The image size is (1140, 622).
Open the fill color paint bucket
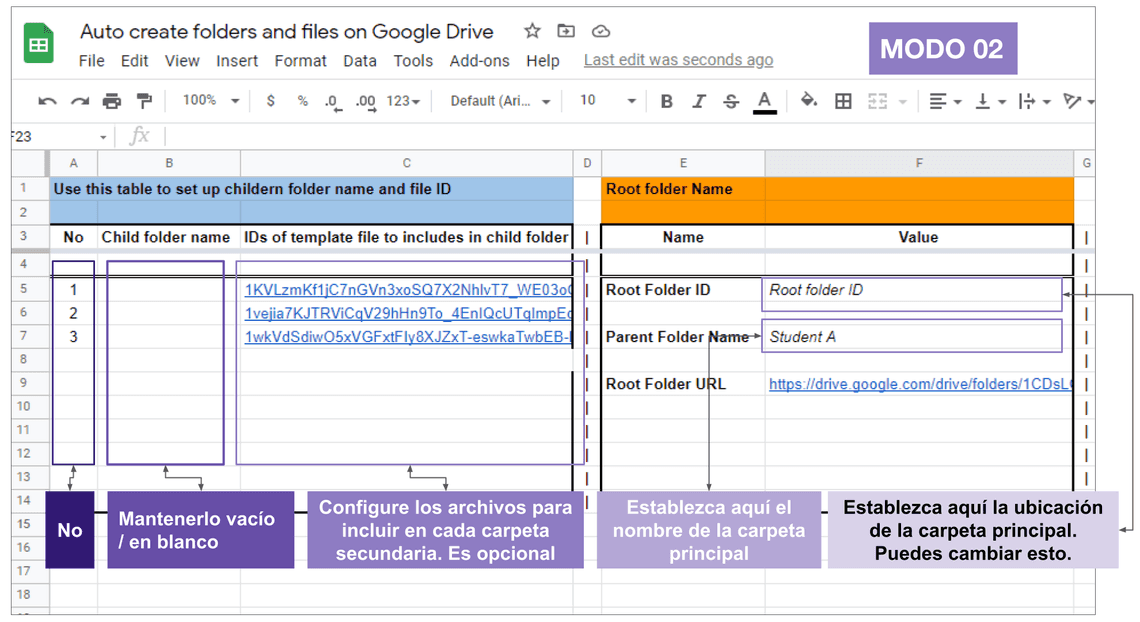(809, 100)
